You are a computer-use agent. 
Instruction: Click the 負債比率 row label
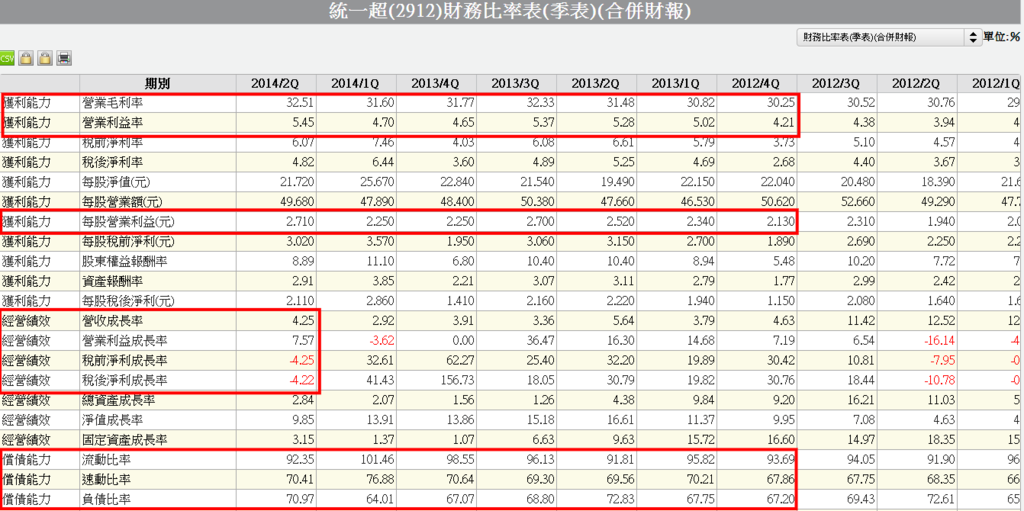[107, 499]
